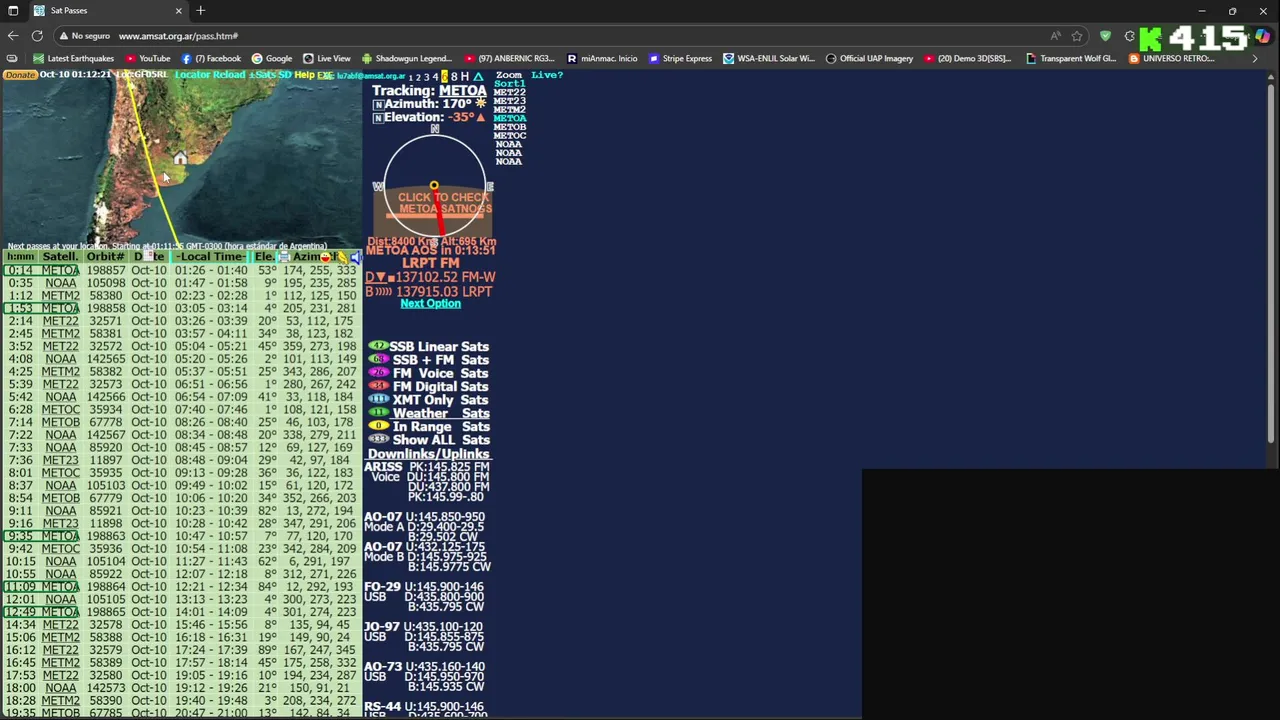The width and height of the screenshot is (1280, 720).
Task: Click the SSB Linear Sats count icon
Action: [378, 346]
